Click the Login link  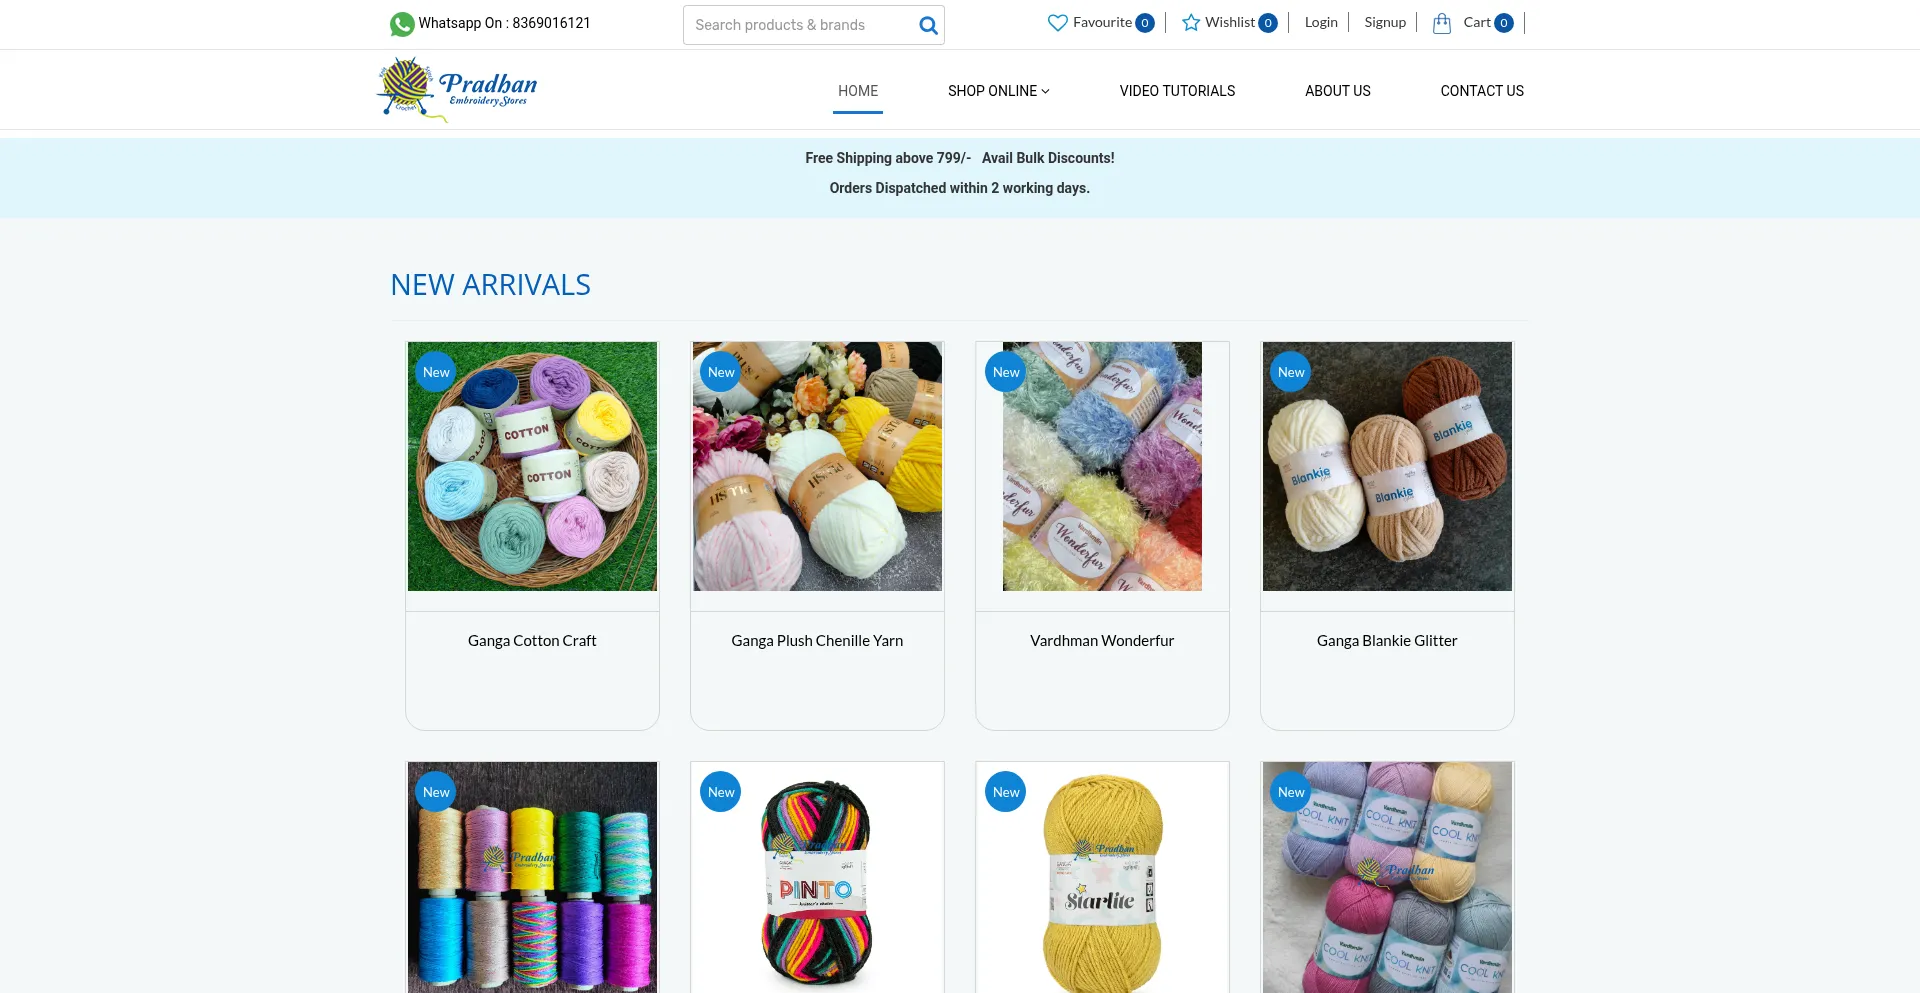point(1321,22)
